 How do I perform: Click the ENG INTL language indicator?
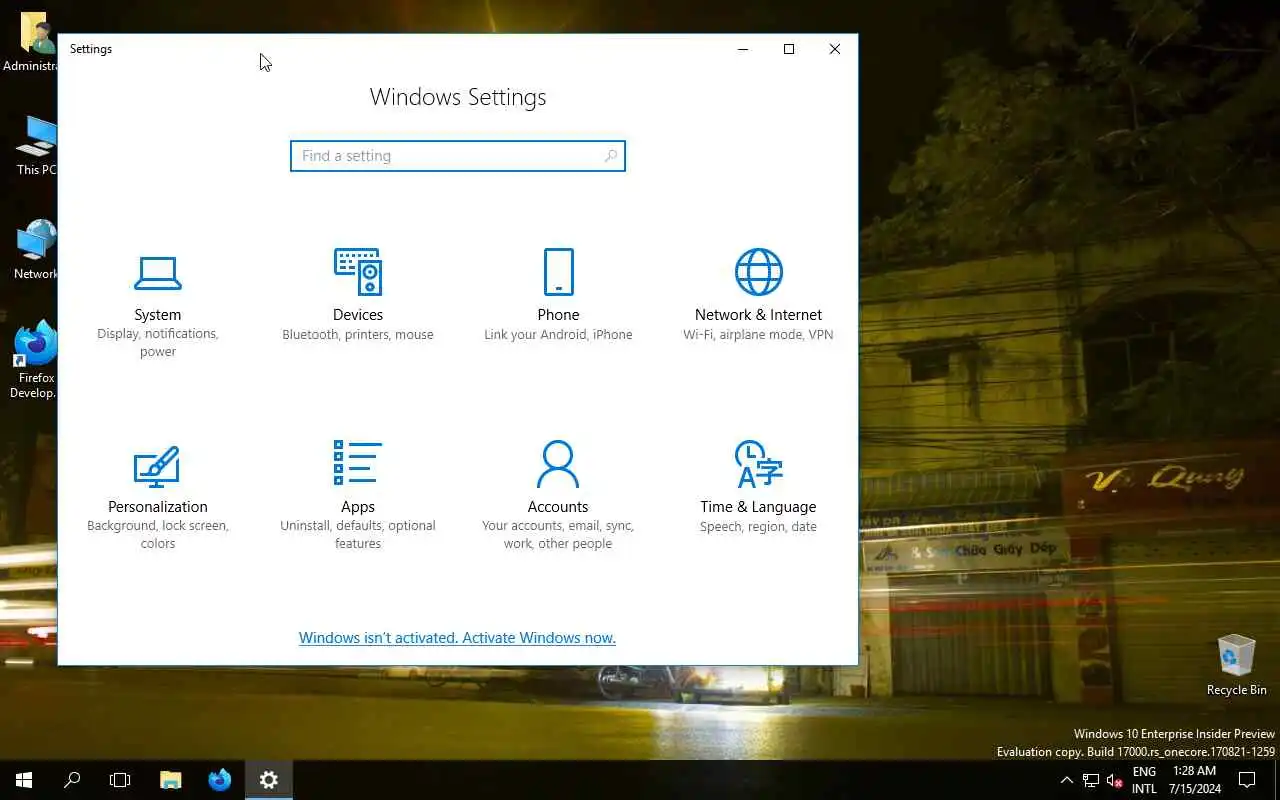tap(1144, 780)
